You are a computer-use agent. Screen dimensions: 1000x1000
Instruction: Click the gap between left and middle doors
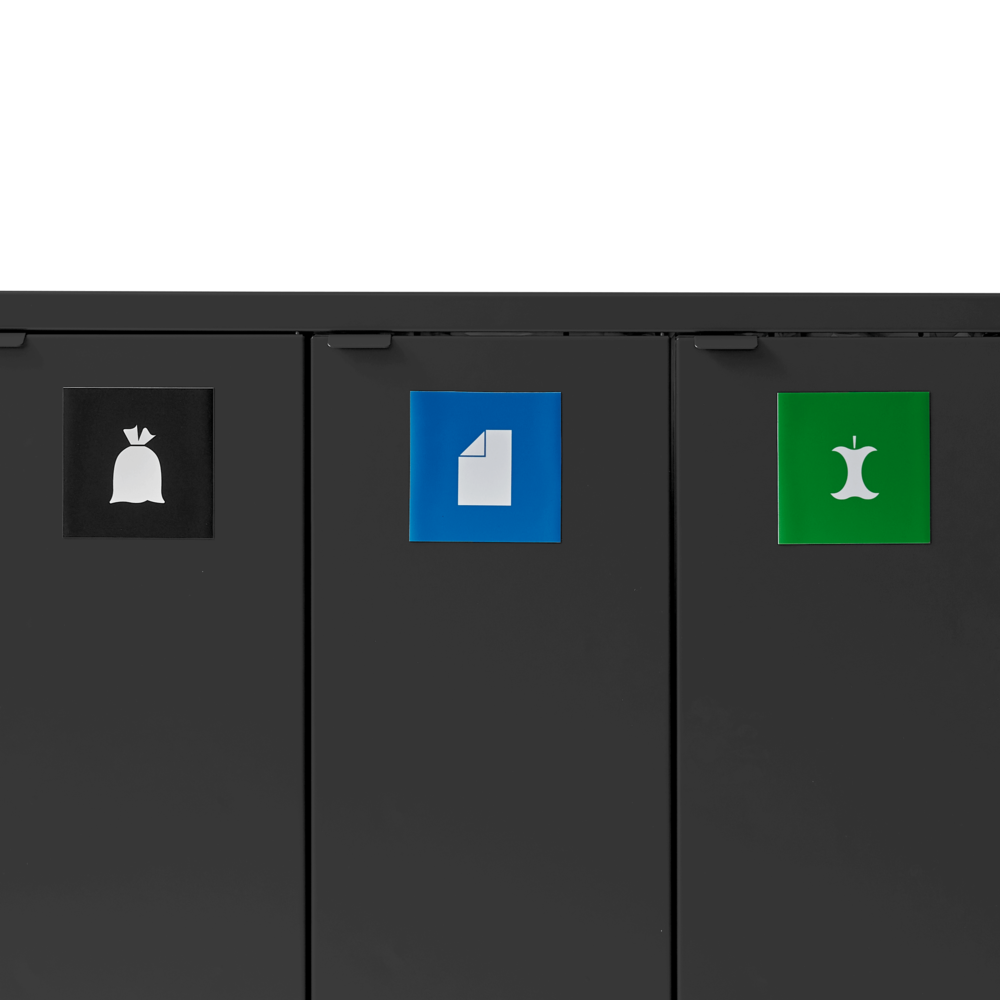[x=307, y=666]
